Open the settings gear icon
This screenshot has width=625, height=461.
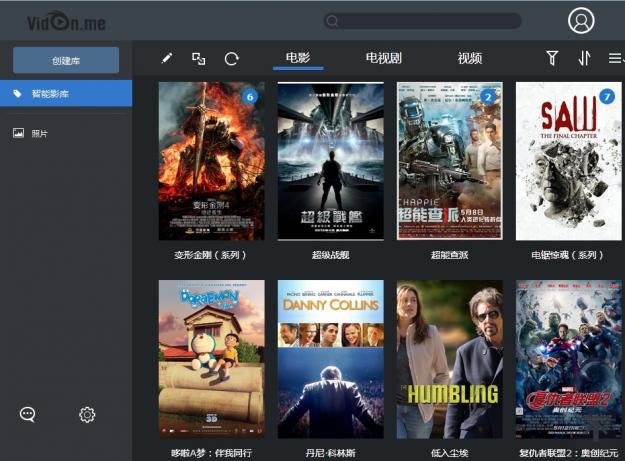click(x=87, y=414)
